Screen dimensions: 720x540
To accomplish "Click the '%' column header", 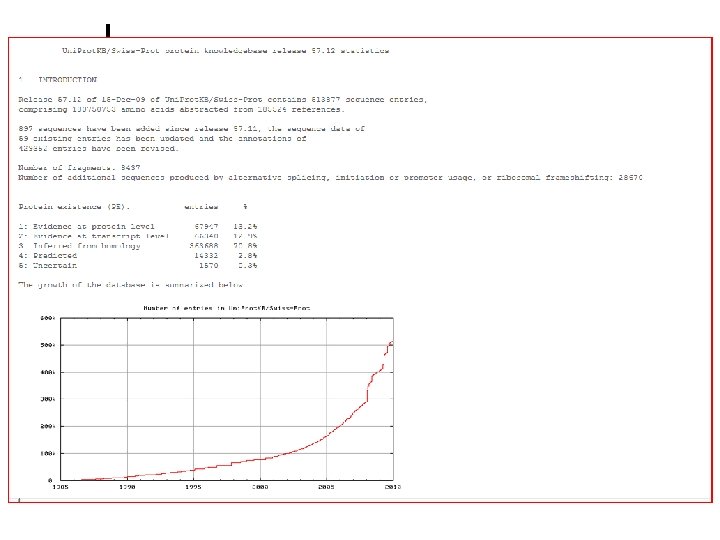I will click(246, 207).
